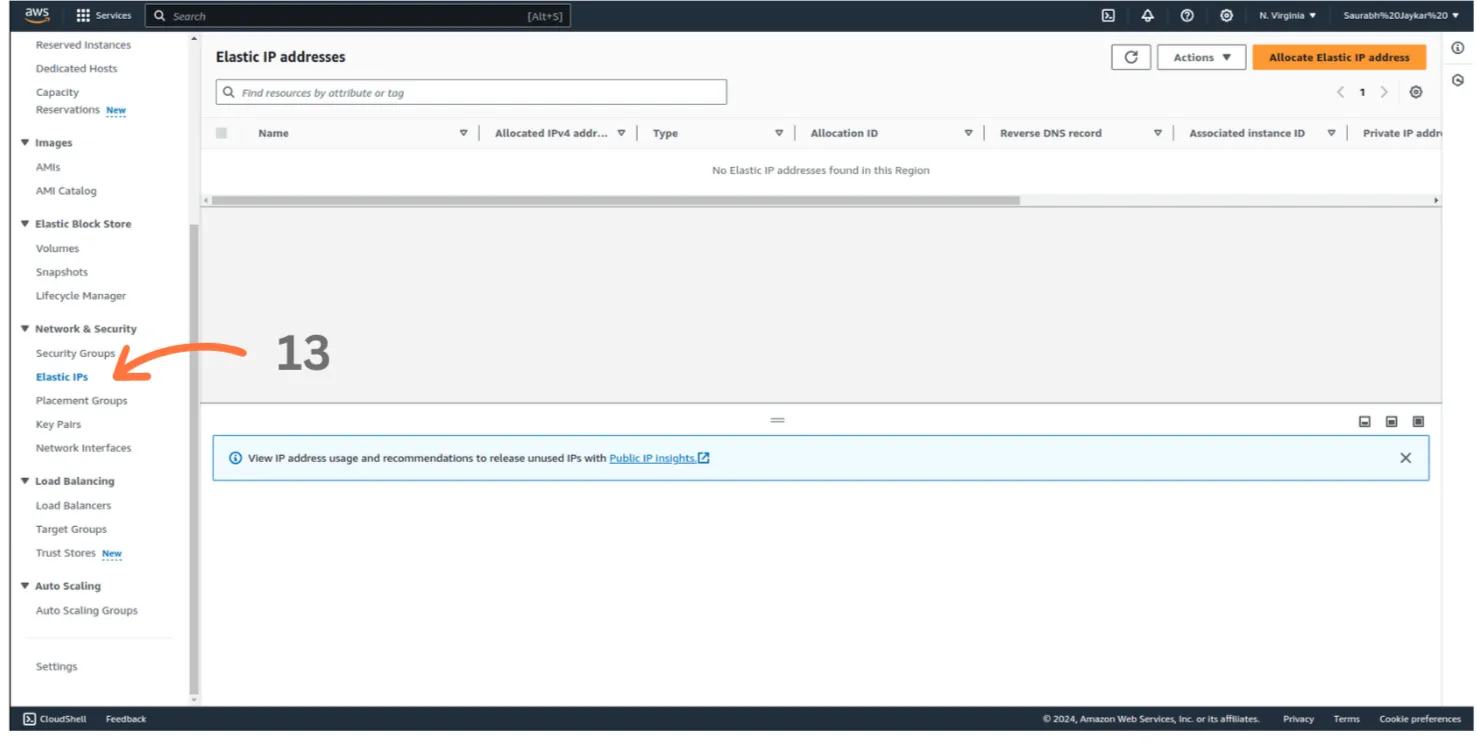Click the info icon in the banner
The image size is (1477, 745).
pos(236,458)
